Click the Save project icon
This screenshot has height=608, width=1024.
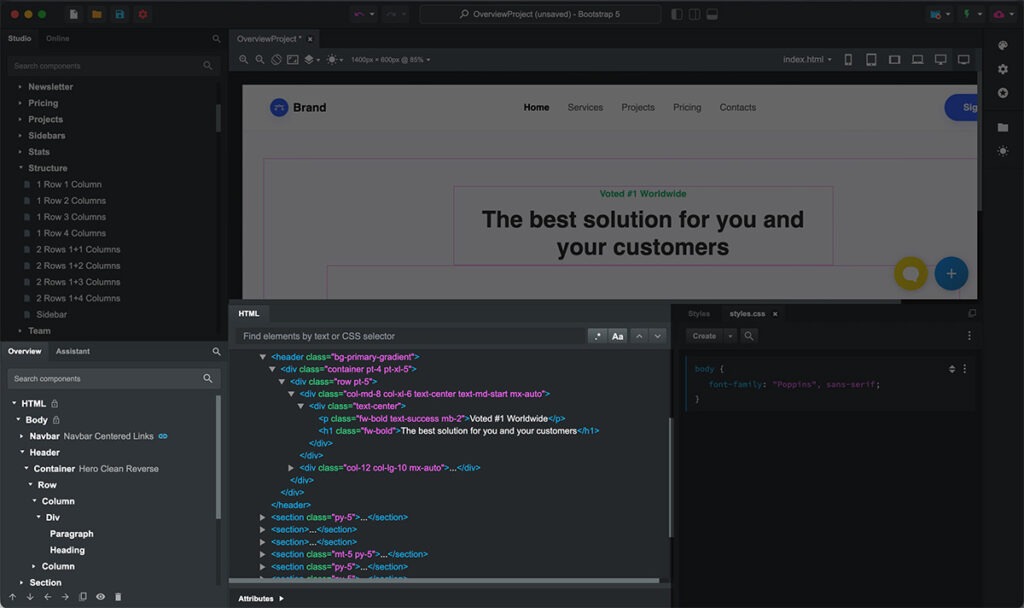coord(120,14)
